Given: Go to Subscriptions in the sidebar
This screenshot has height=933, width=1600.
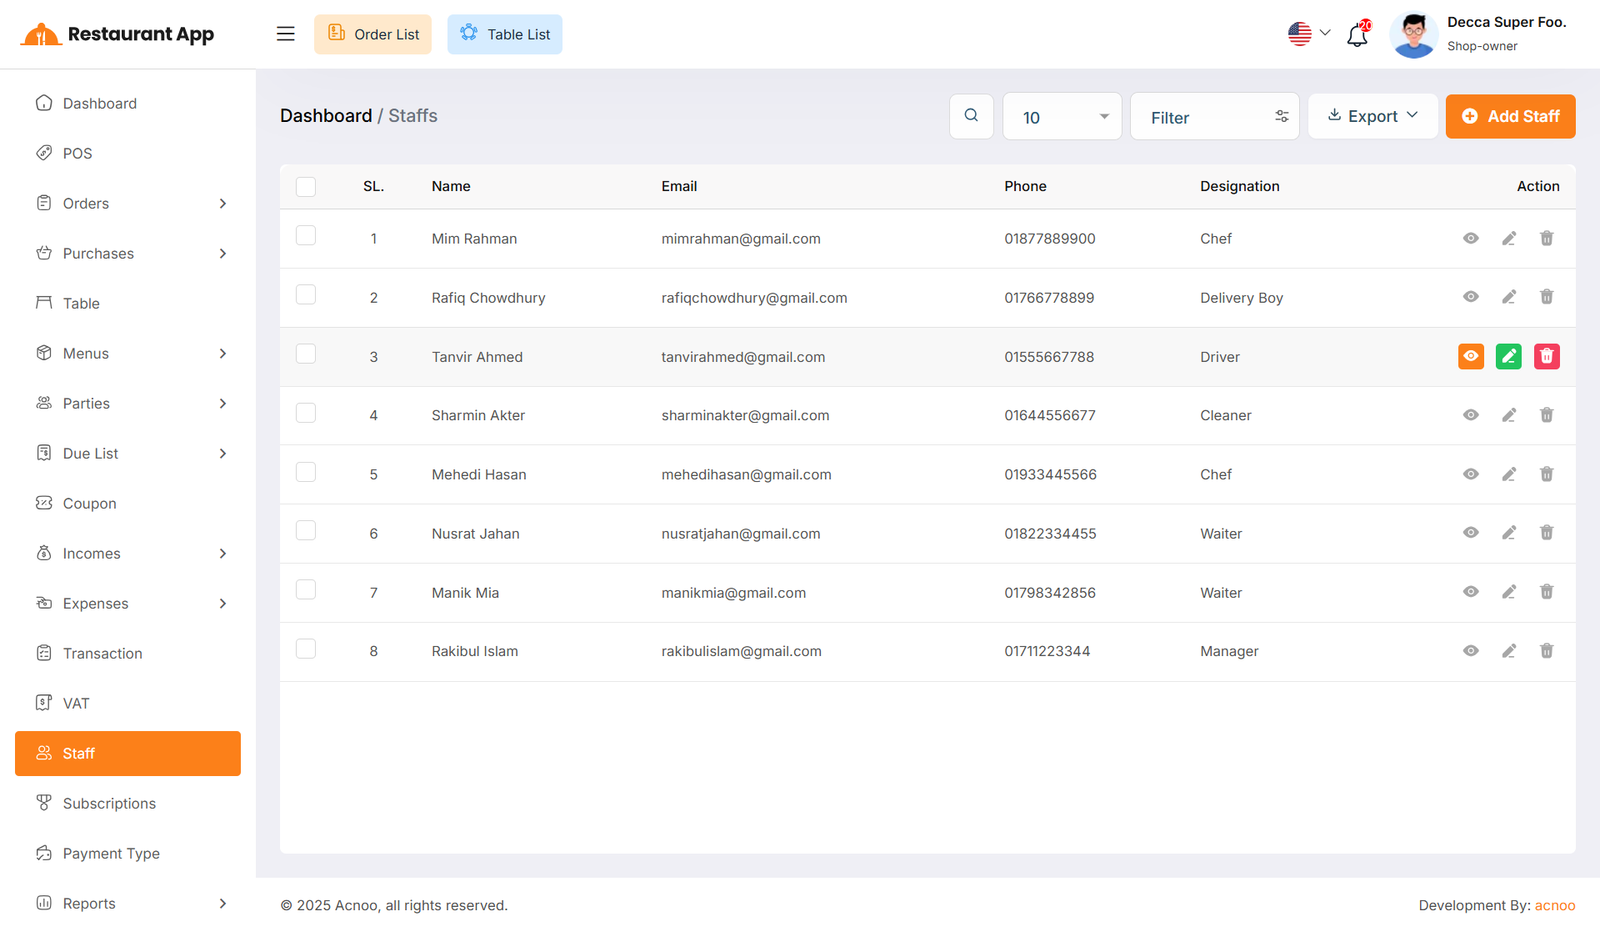Looking at the screenshot, I should (x=109, y=803).
